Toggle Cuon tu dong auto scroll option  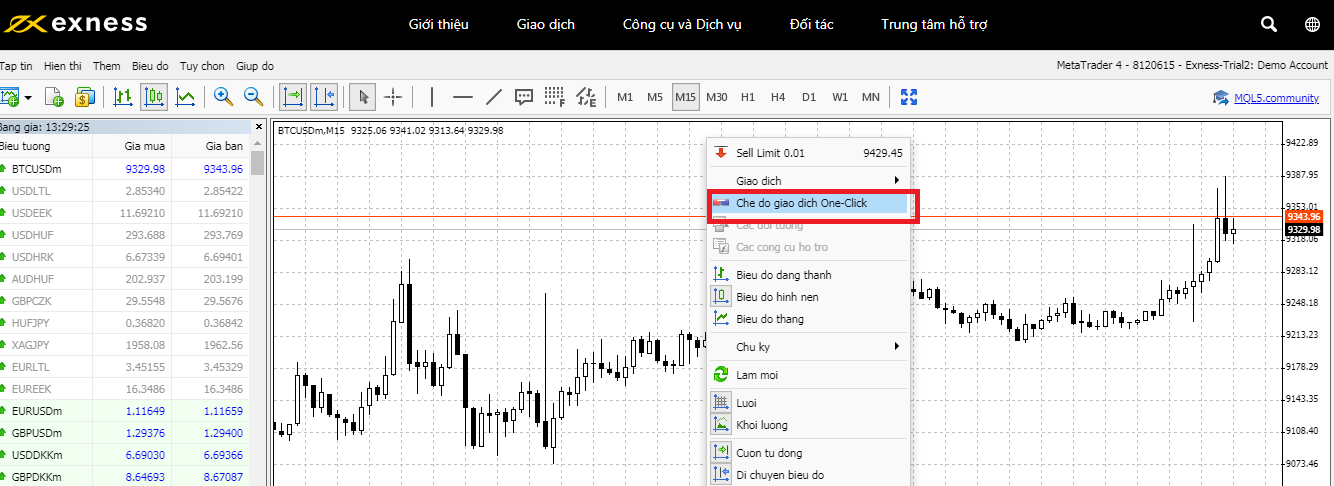pyautogui.click(x=768, y=453)
